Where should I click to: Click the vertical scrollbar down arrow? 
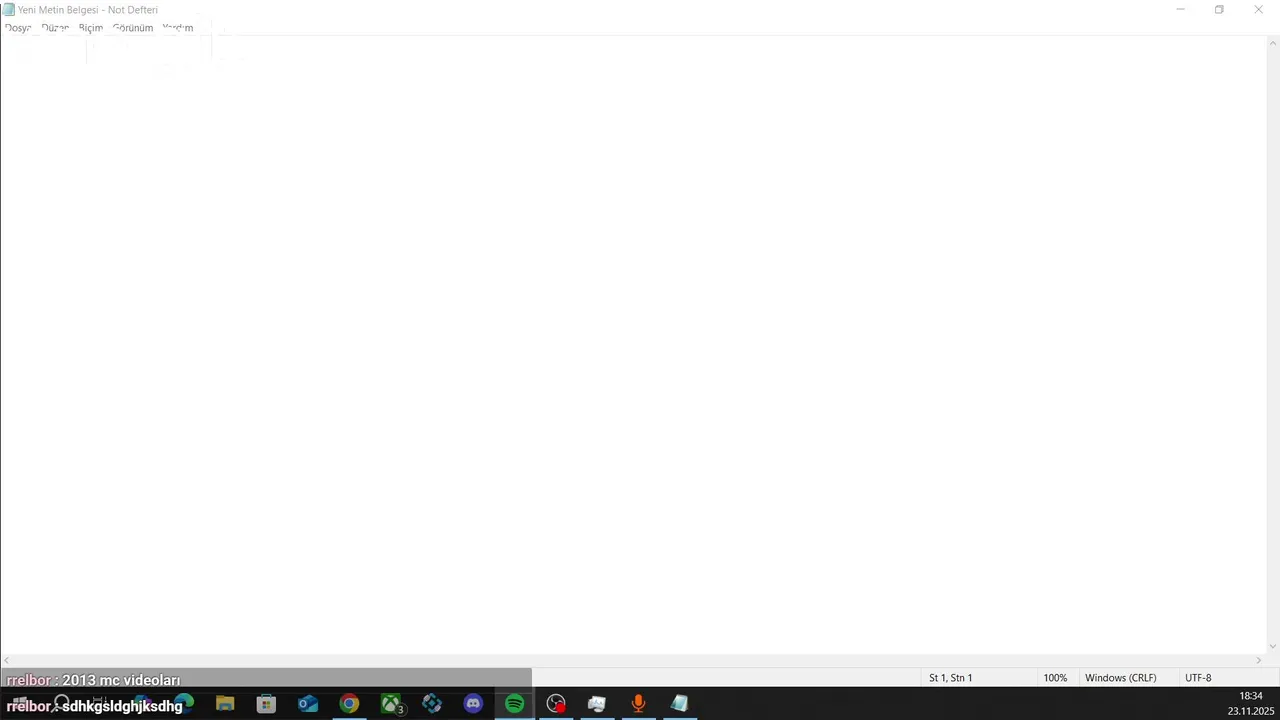[1273, 647]
